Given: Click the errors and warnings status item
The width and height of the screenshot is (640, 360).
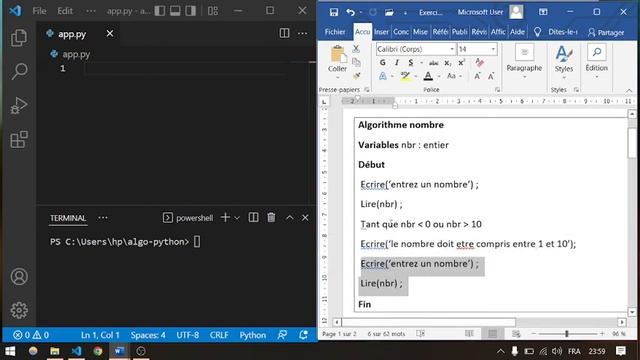Looking at the screenshot, I should [31, 335].
